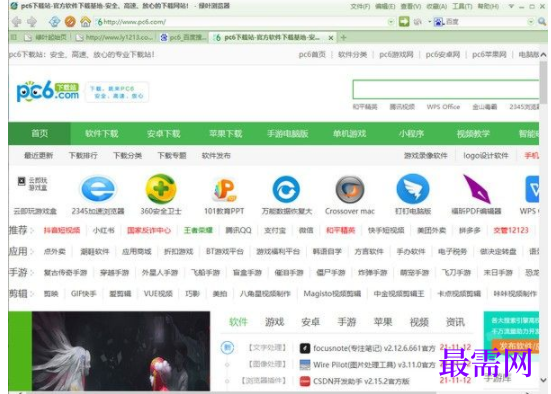
Task: Click the Wire Pilot app icon in list
Action: [x=305, y=365]
